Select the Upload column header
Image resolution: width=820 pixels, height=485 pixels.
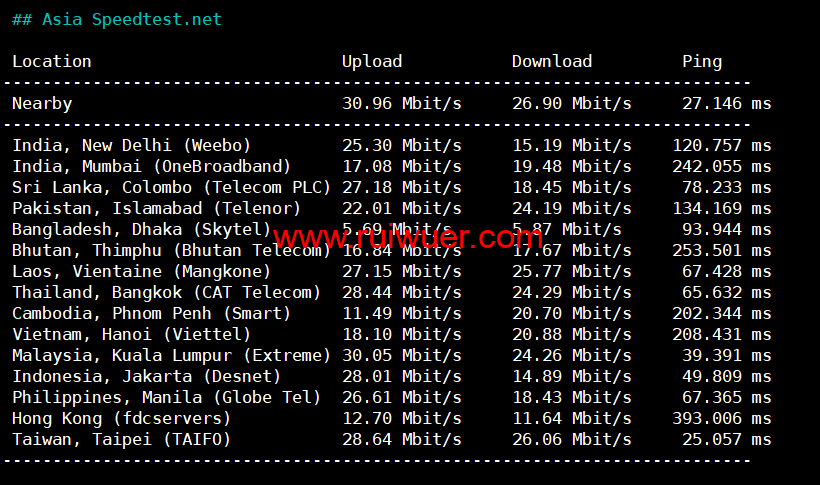(x=372, y=62)
